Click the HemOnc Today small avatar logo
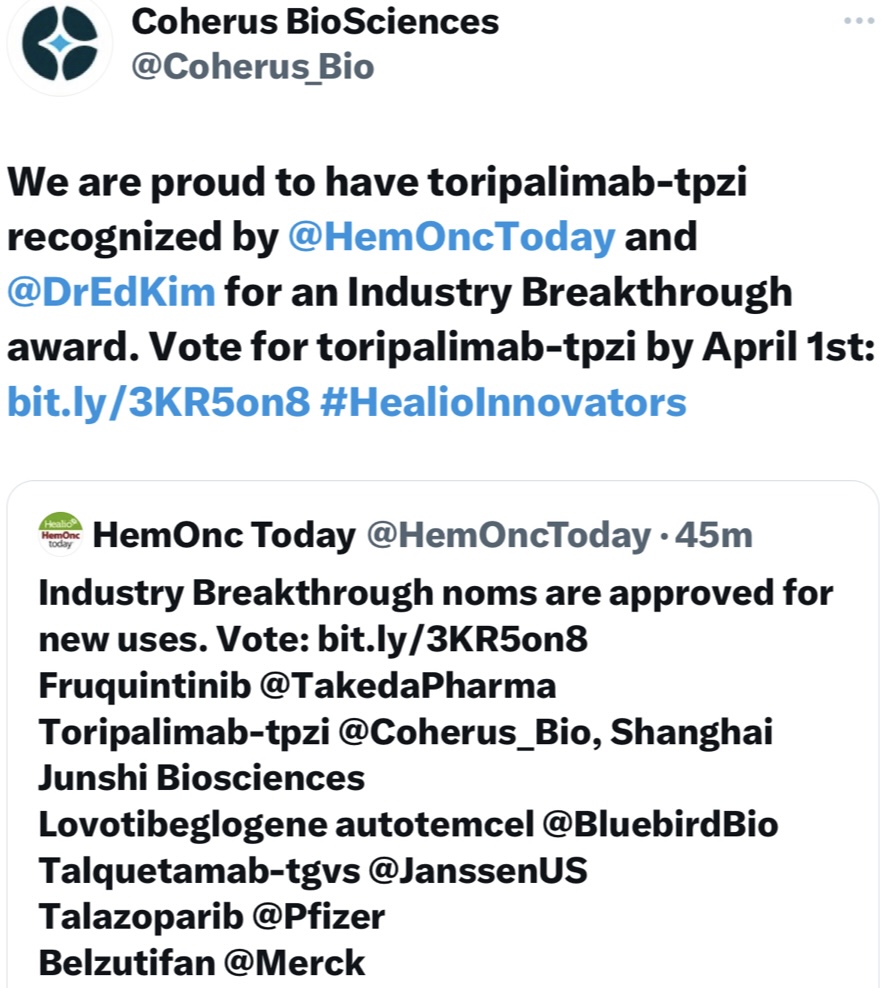 click(60, 535)
